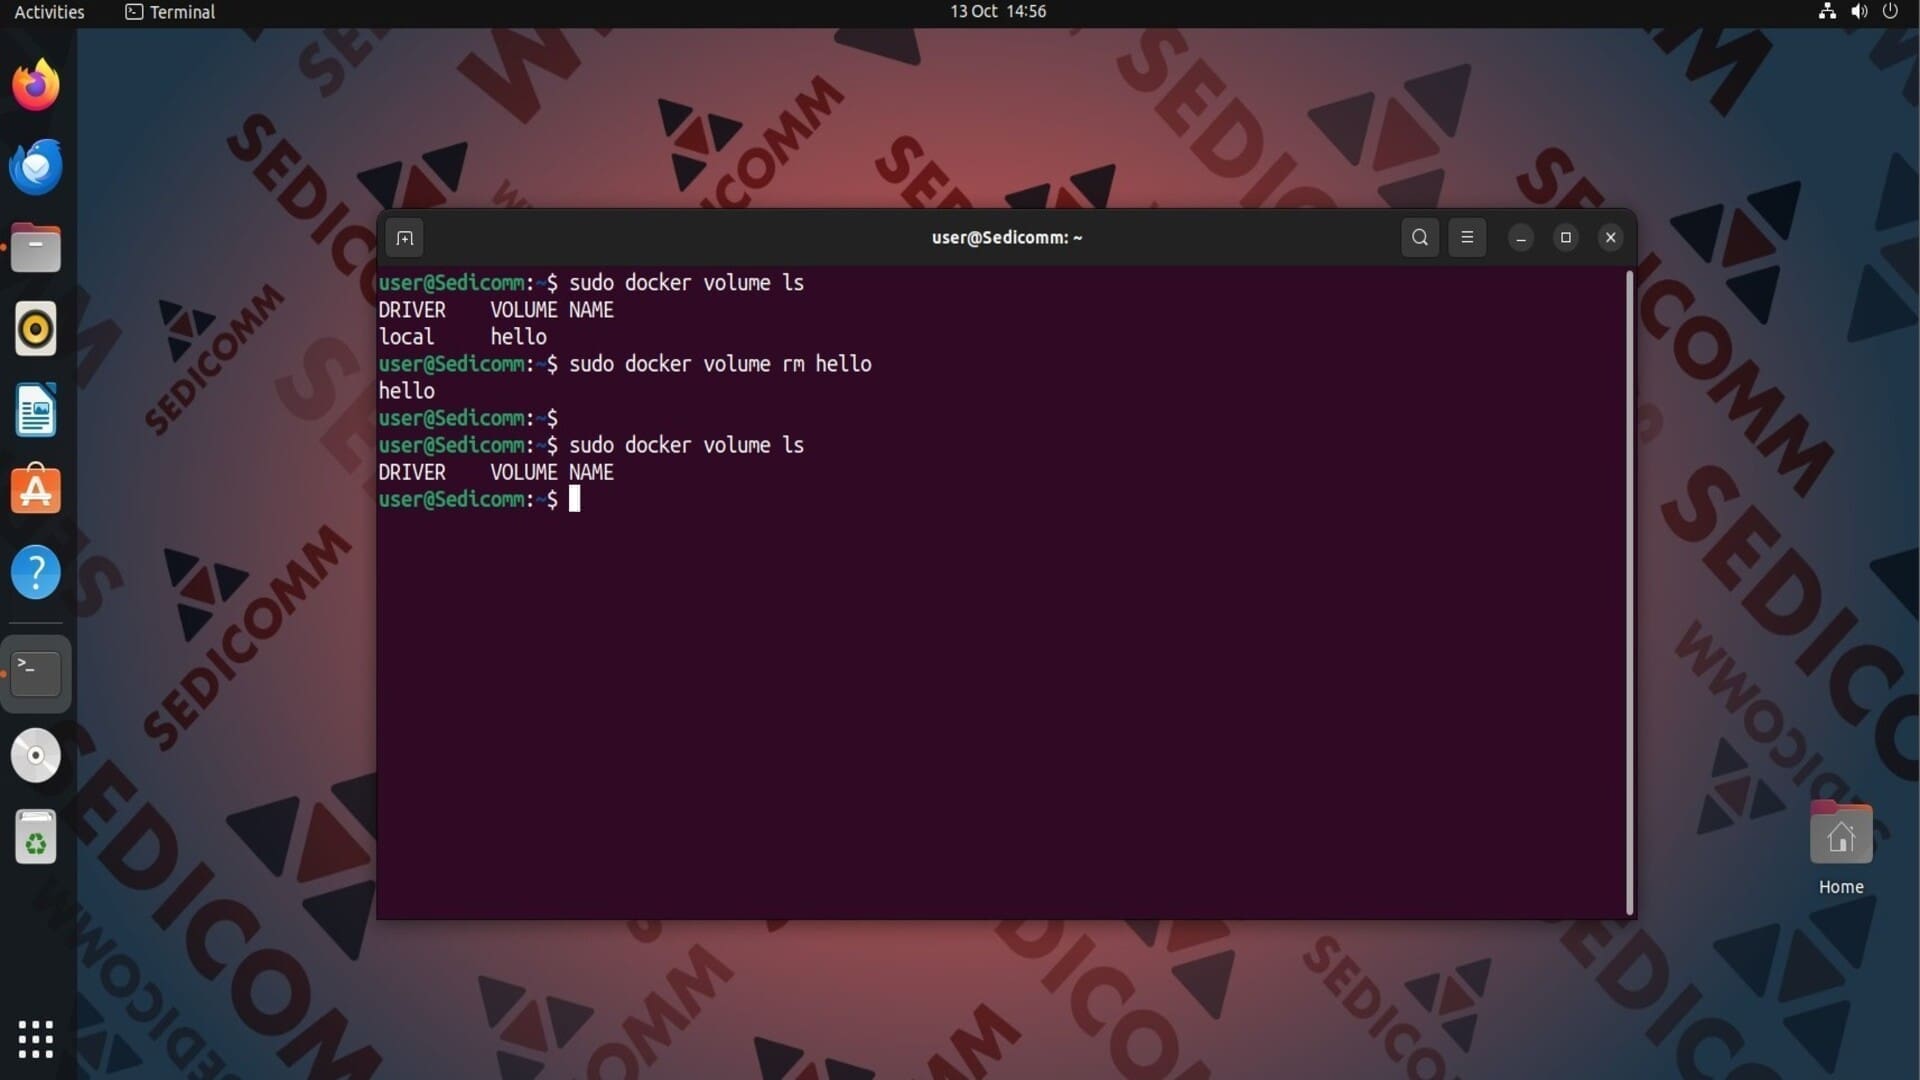Click the terminal cursor at last prompt
Viewport: 1920px width, 1080px height.
click(575, 499)
